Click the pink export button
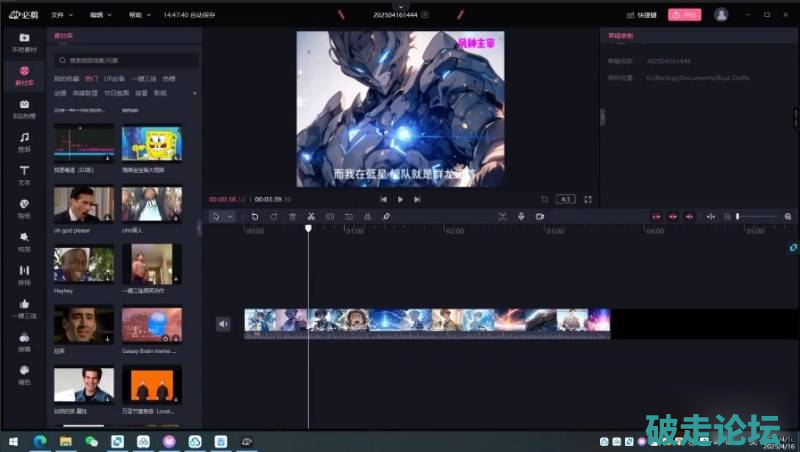 tap(684, 15)
